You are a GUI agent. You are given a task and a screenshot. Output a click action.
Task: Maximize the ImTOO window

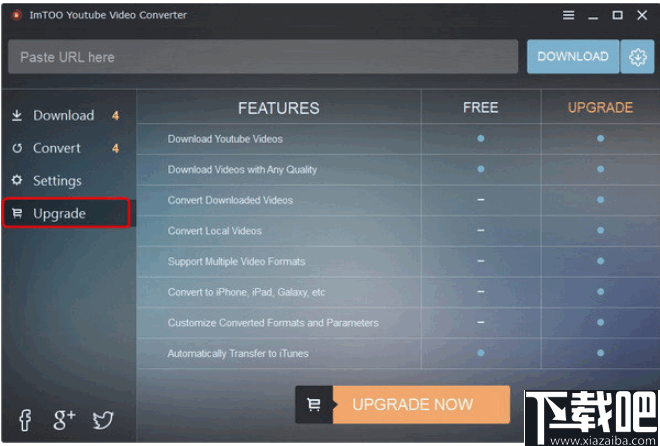tap(617, 16)
